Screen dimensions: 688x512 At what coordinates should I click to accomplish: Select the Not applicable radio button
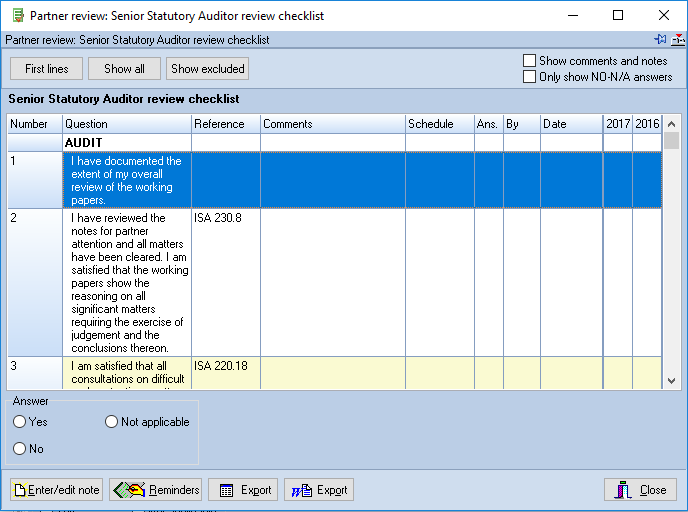[111, 422]
